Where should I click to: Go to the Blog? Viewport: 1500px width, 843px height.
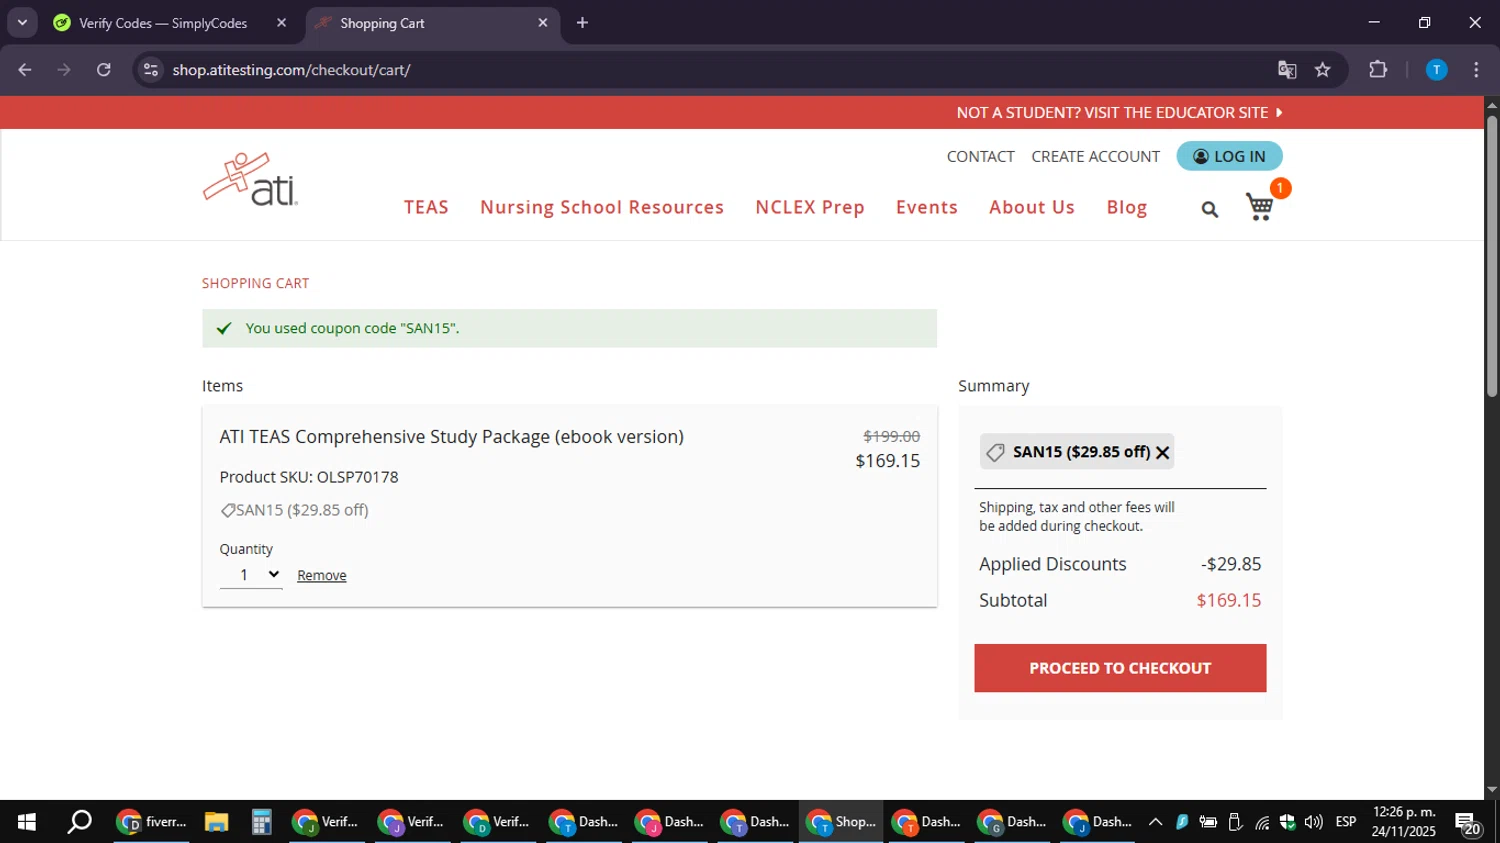coord(1127,207)
